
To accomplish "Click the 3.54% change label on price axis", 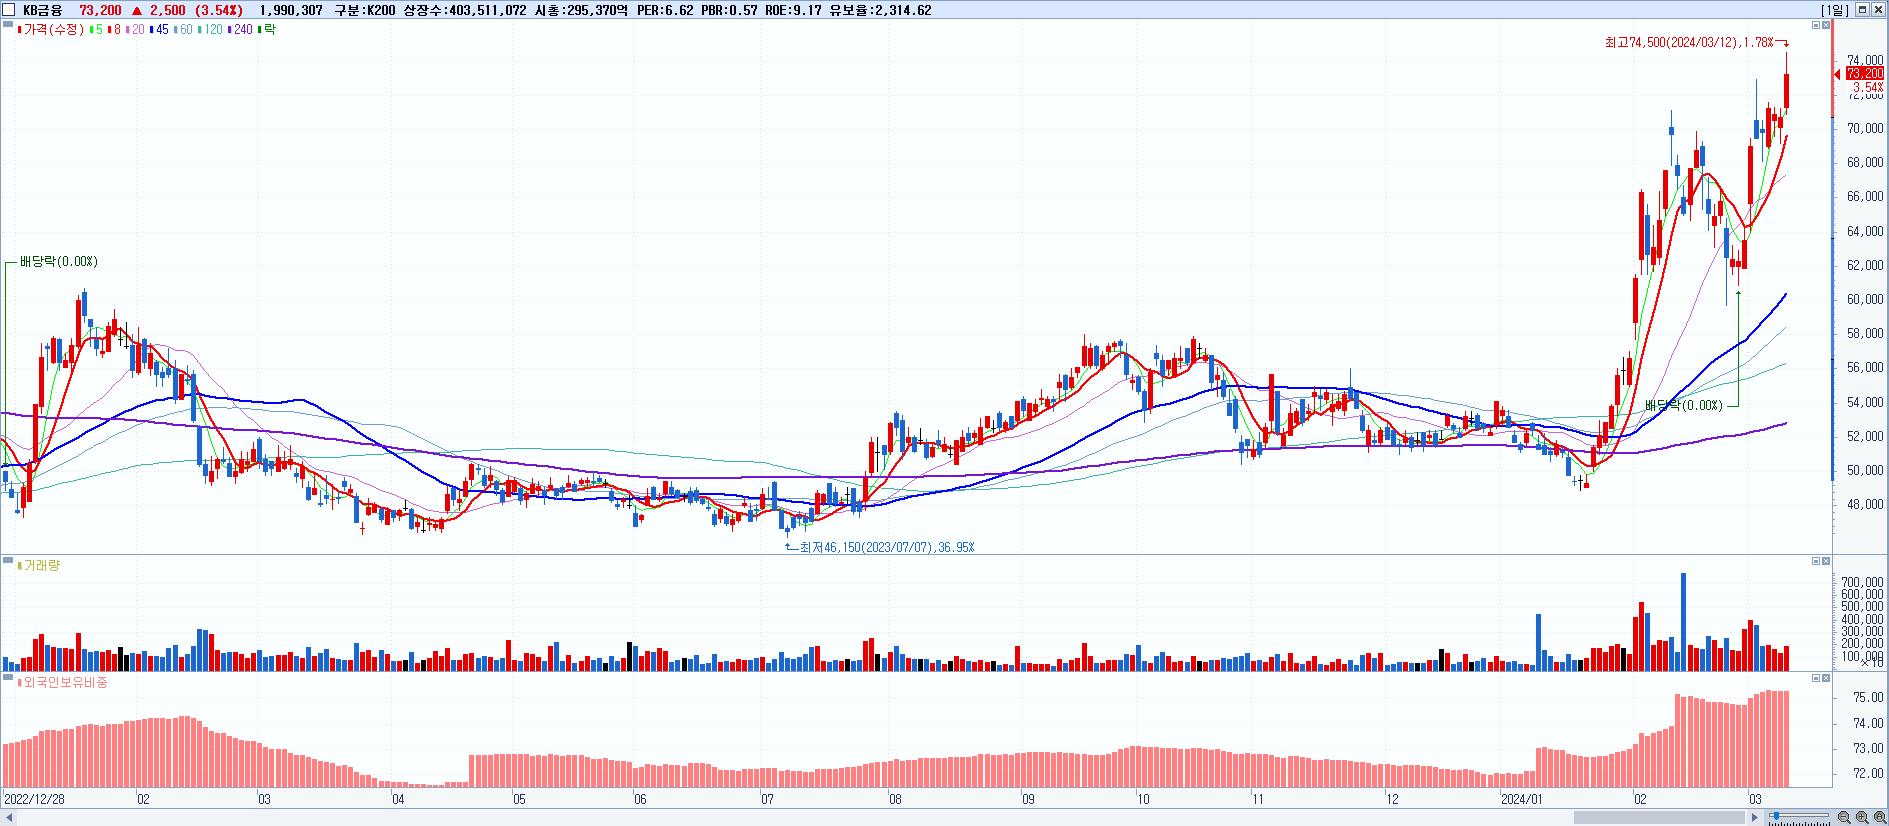I will [x=1869, y=88].
